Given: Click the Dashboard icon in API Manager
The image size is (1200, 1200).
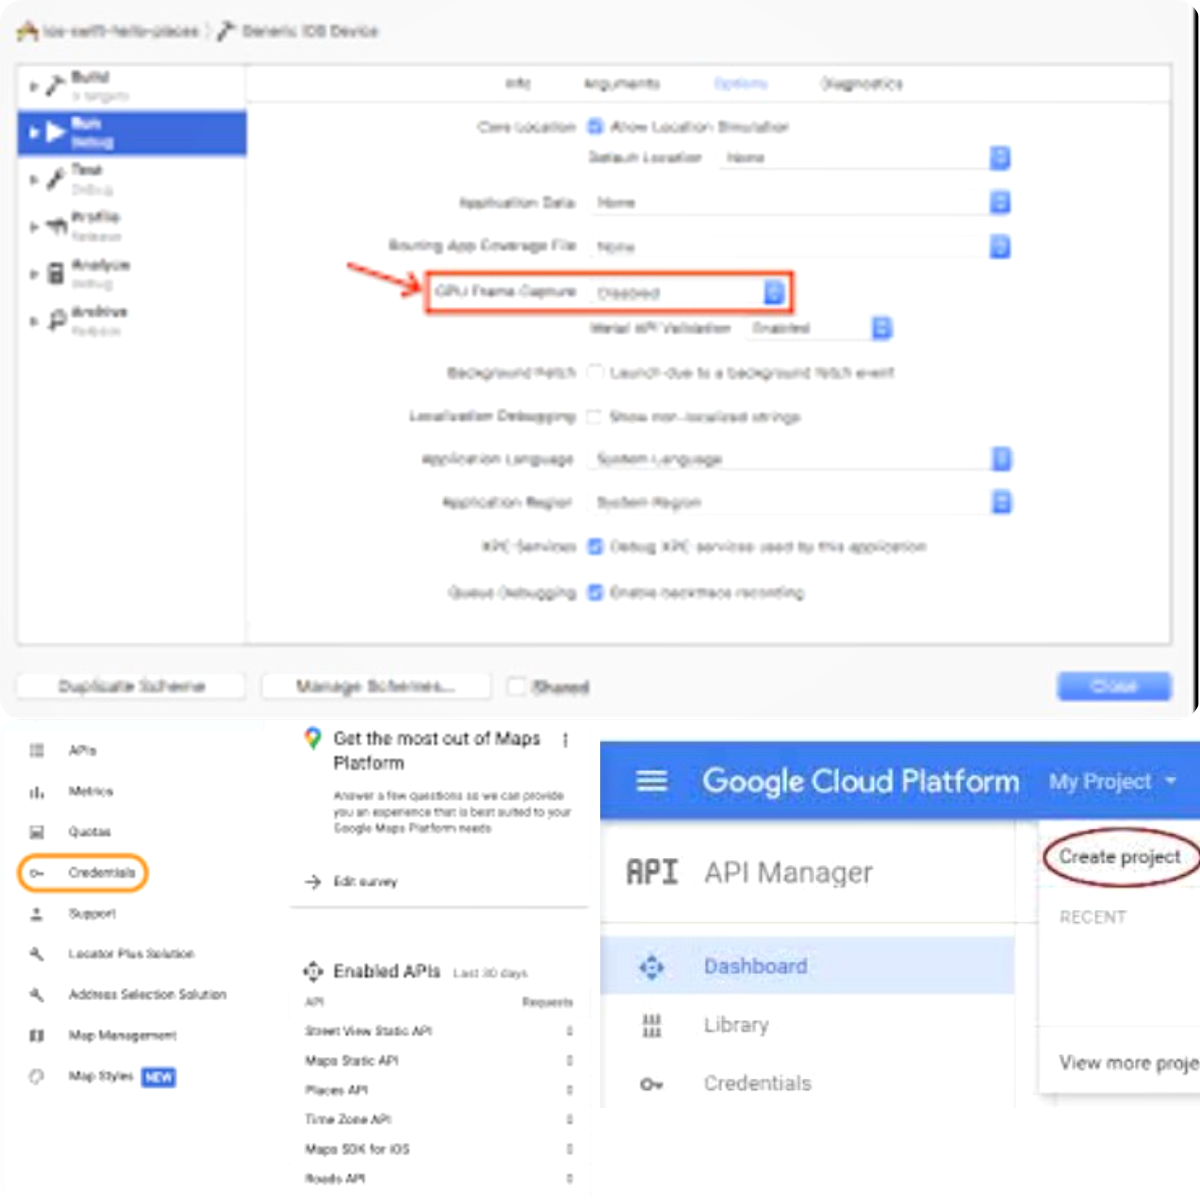Looking at the screenshot, I should click(x=651, y=967).
